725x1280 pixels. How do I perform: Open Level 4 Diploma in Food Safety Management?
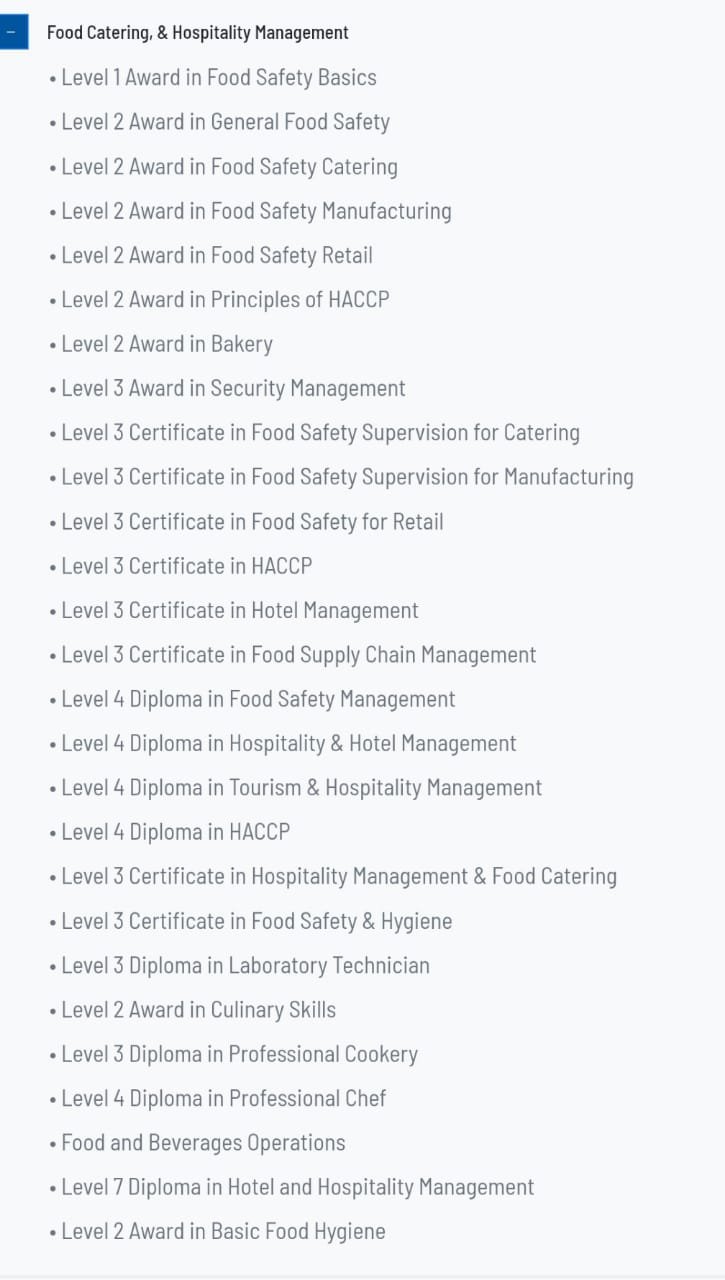click(259, 699)
